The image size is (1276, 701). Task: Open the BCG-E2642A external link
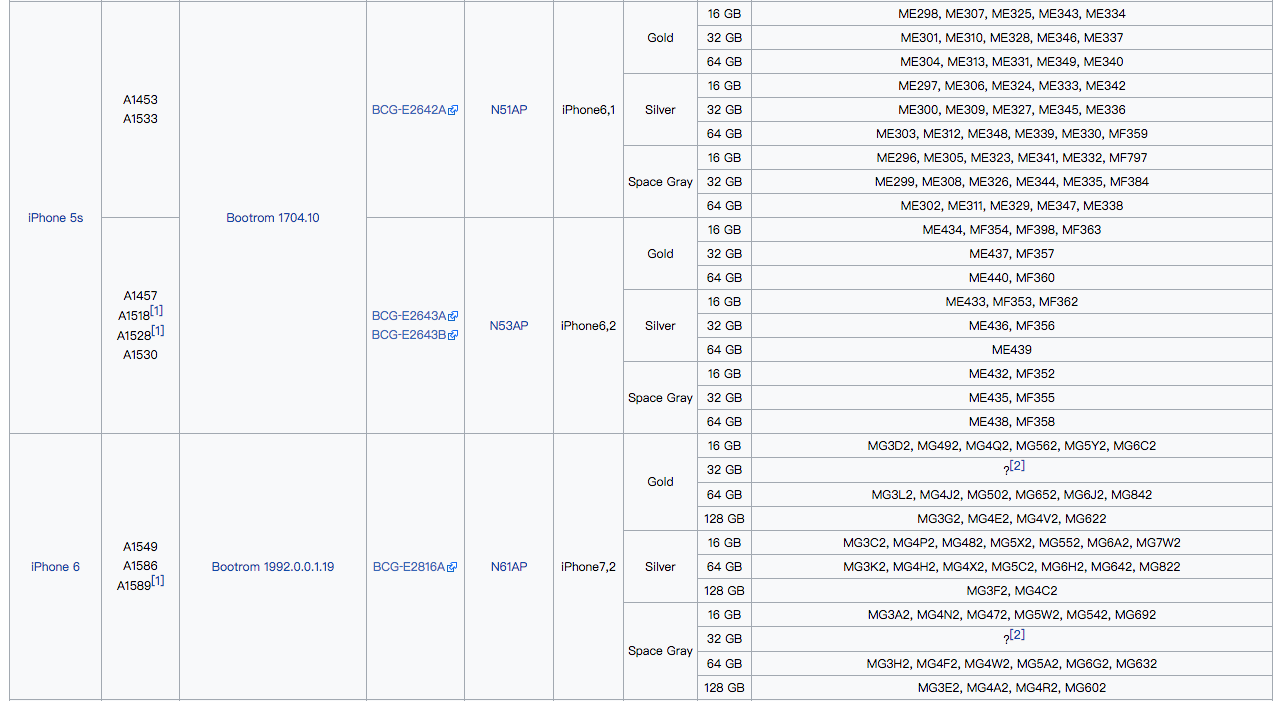[409, 110]
